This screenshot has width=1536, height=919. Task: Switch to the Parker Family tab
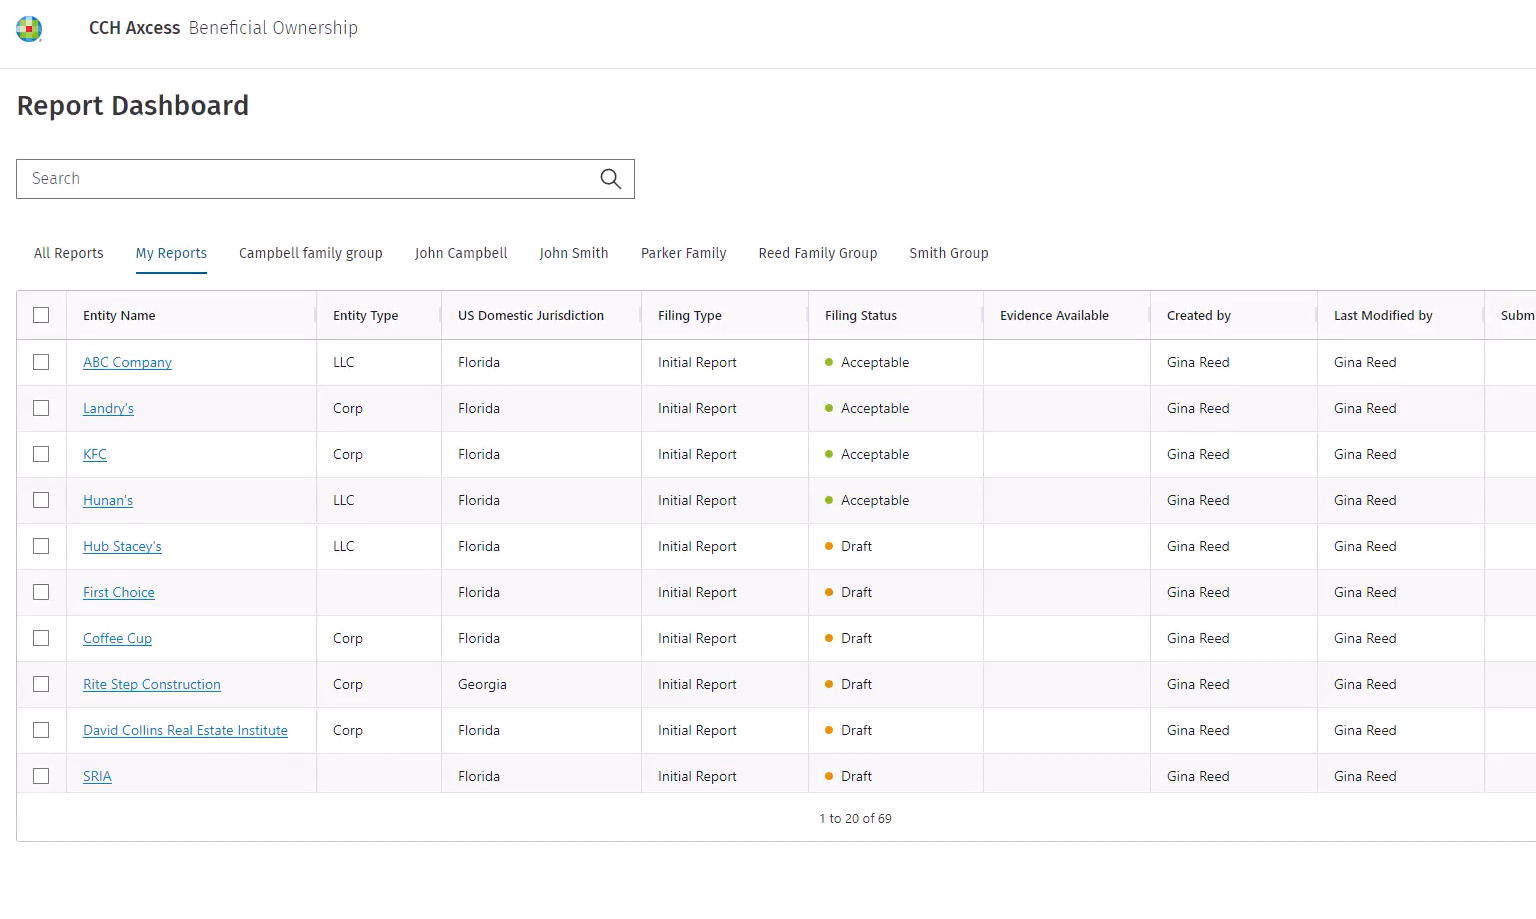pos(684,253)
